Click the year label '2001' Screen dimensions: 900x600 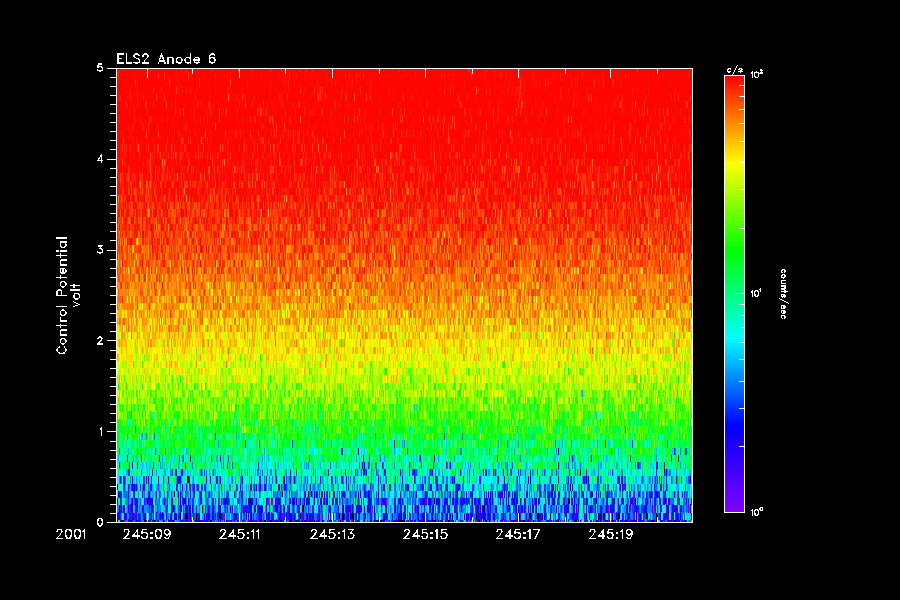[71, 535]
